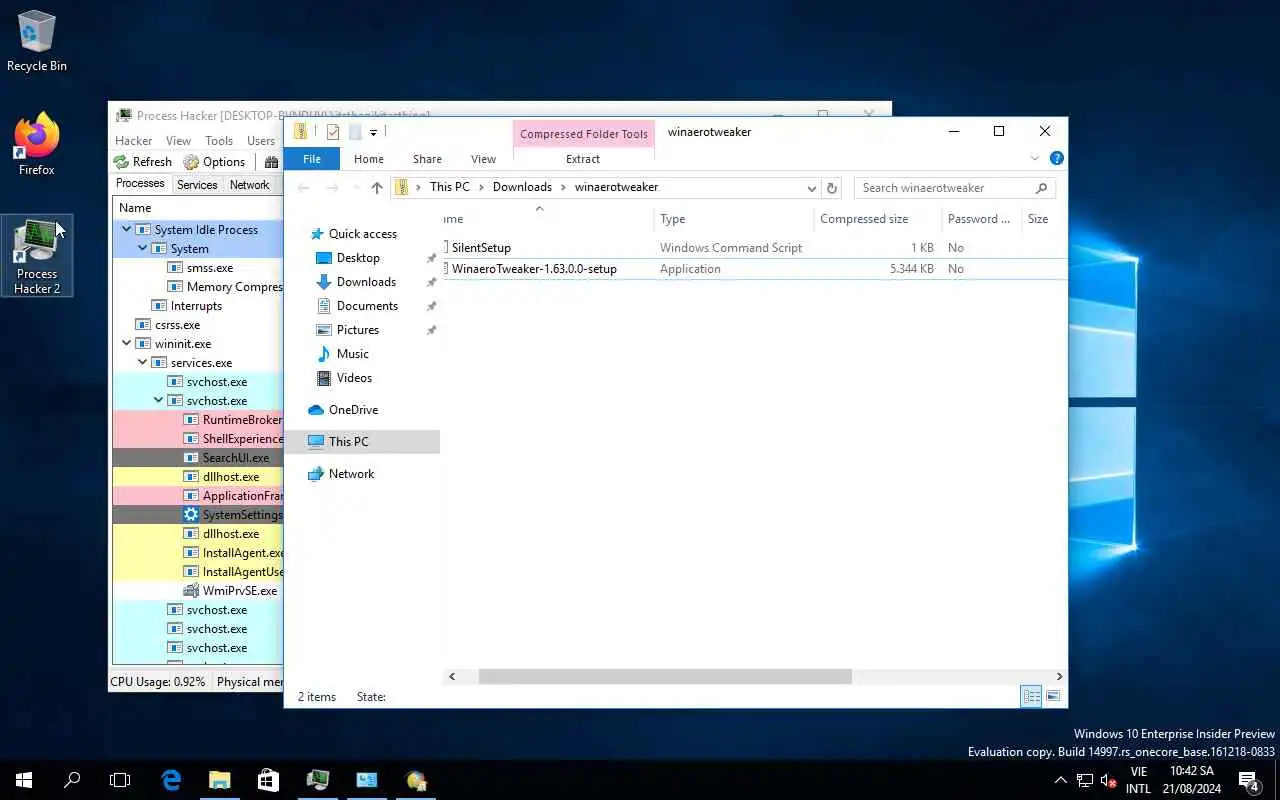This screenshot has width=1280, height=800.
Task: Switch to Large icons view in Explorer status bar
Action: (x=1053, y=696)
